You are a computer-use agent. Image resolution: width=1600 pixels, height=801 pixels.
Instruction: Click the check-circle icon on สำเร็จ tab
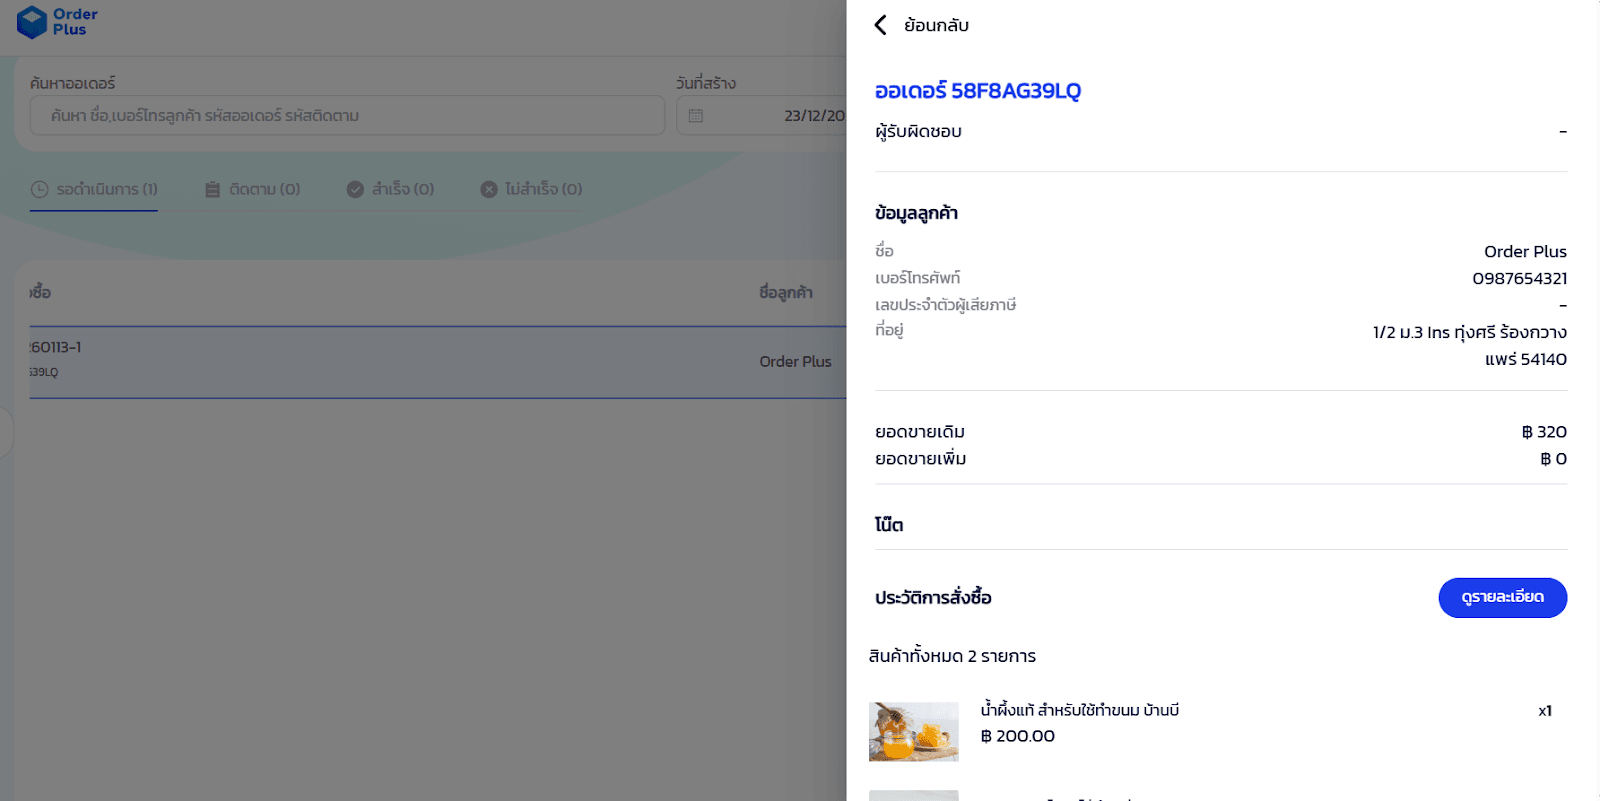click(355, 189)
